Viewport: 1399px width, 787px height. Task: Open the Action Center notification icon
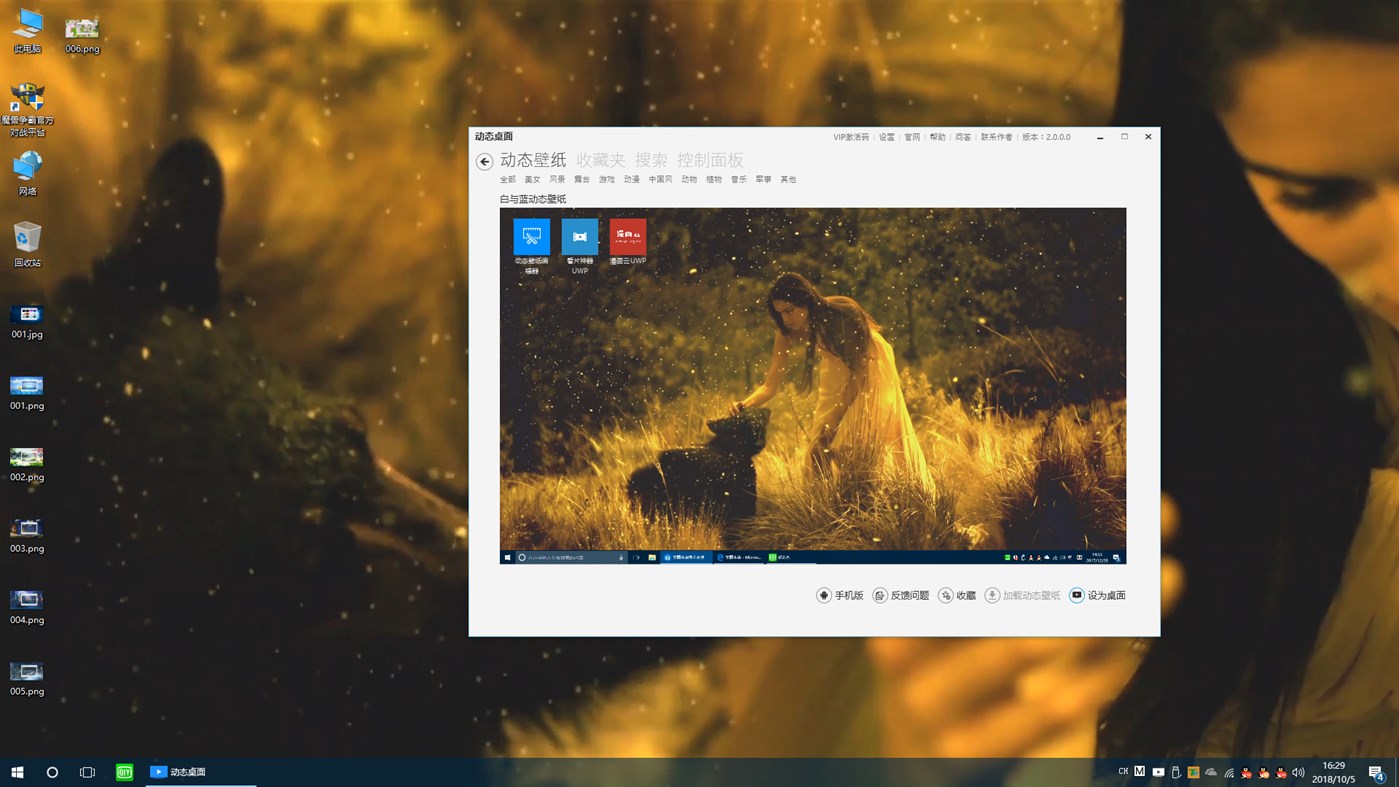(1374, 771)
